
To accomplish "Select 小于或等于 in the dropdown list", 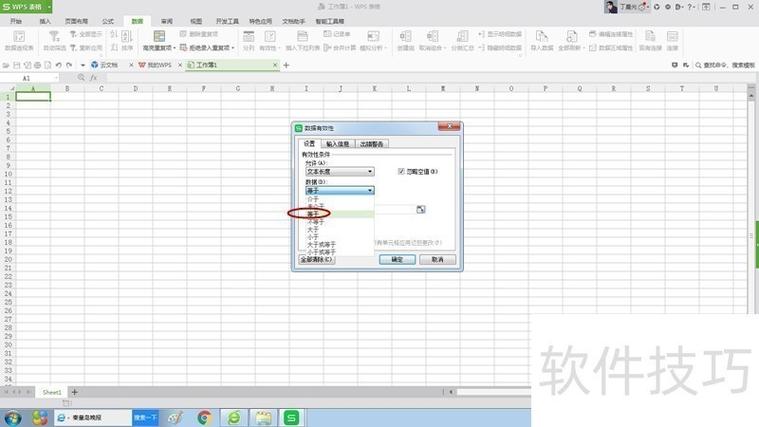I will tap(340, 252).
